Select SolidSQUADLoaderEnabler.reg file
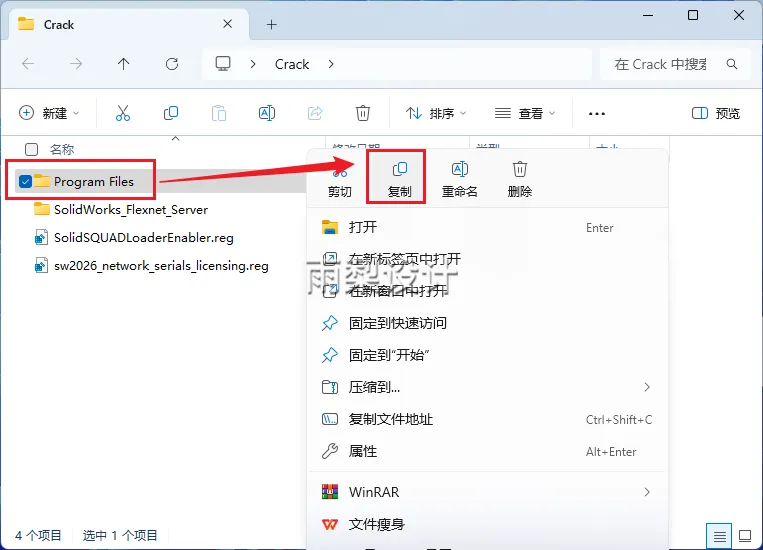 pyautogui.click(x=134, y=238)
